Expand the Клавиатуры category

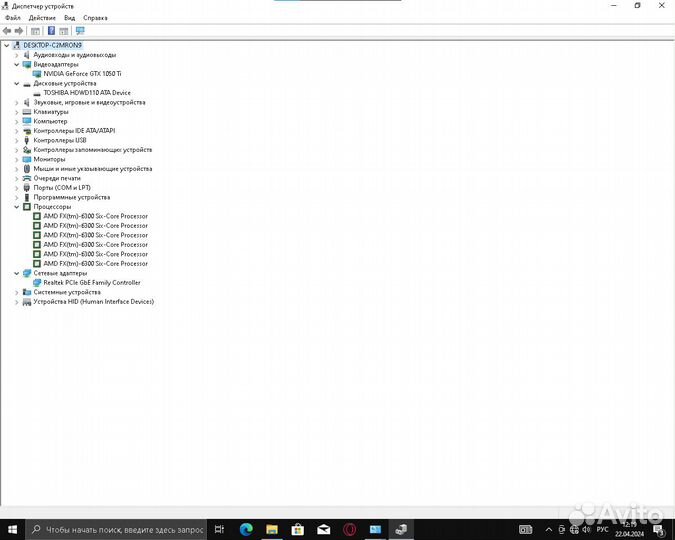pos(16,112)
